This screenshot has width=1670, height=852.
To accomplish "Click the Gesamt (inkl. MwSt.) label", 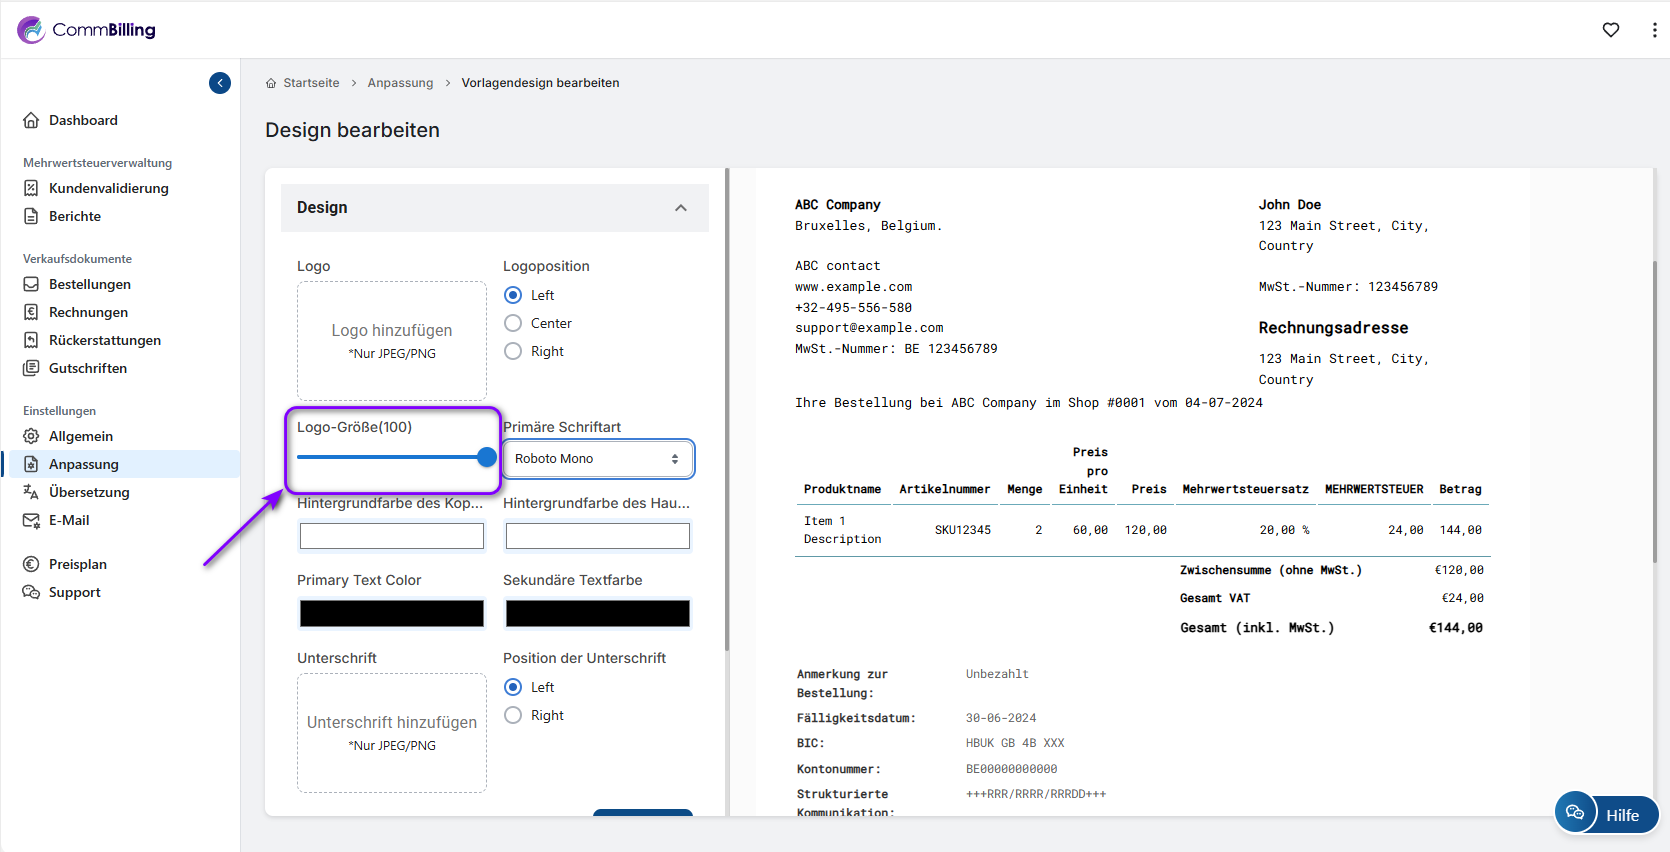I will pos(1257,628).
